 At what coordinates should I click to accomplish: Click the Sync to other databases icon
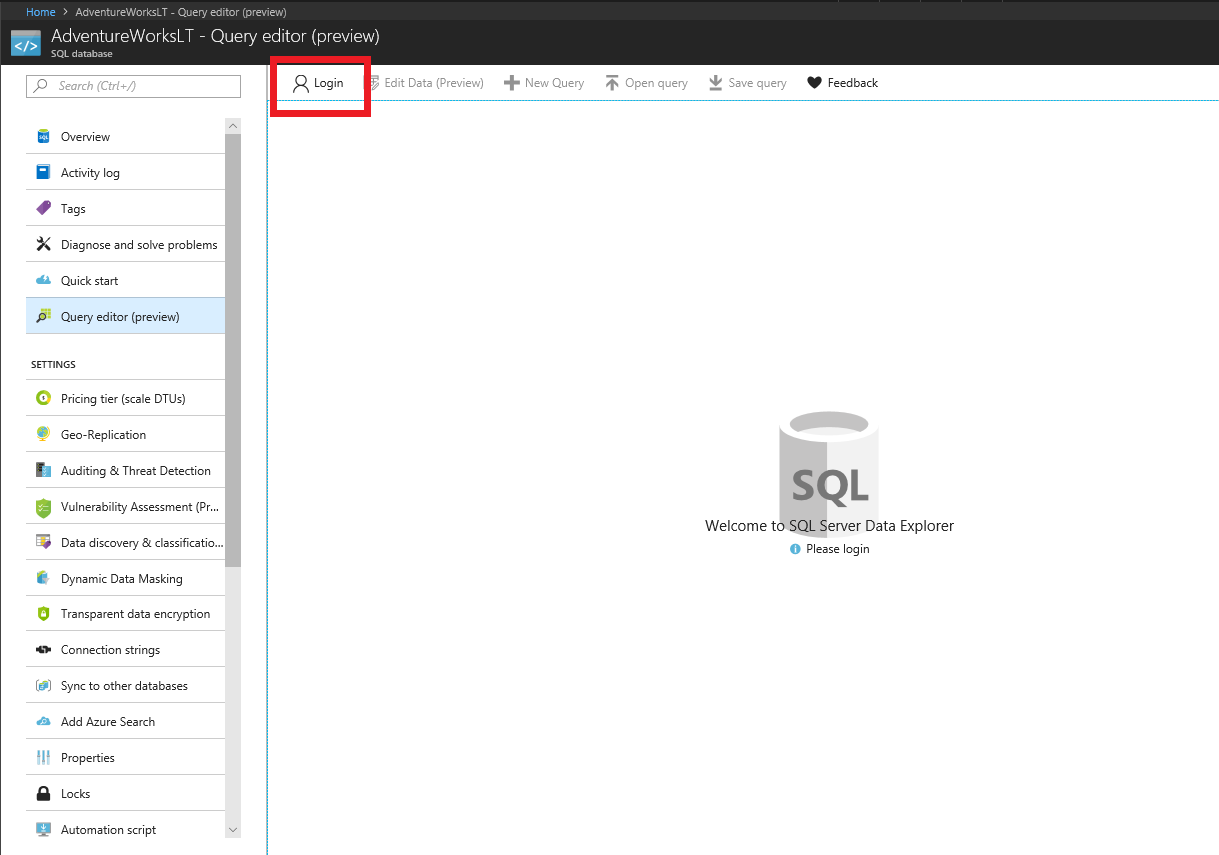pyautogui.click(x=43, y=686)
